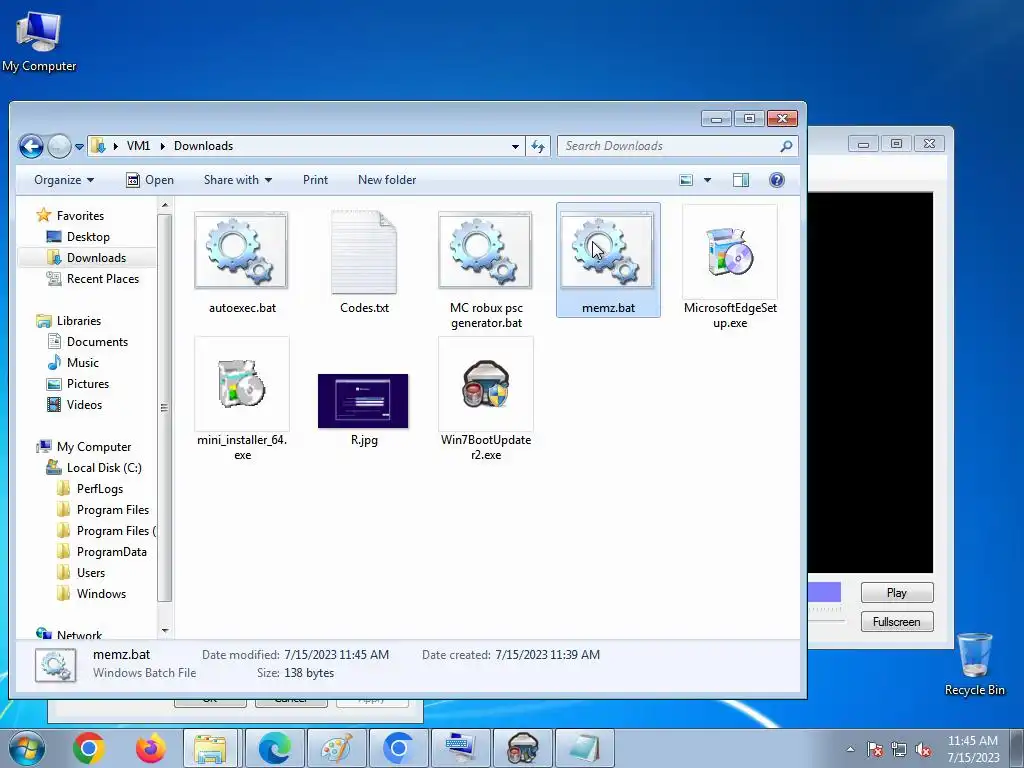Open the Chromium taskbar icon
The width and height of the screenshot is (1024, 768).
(398, 748)
